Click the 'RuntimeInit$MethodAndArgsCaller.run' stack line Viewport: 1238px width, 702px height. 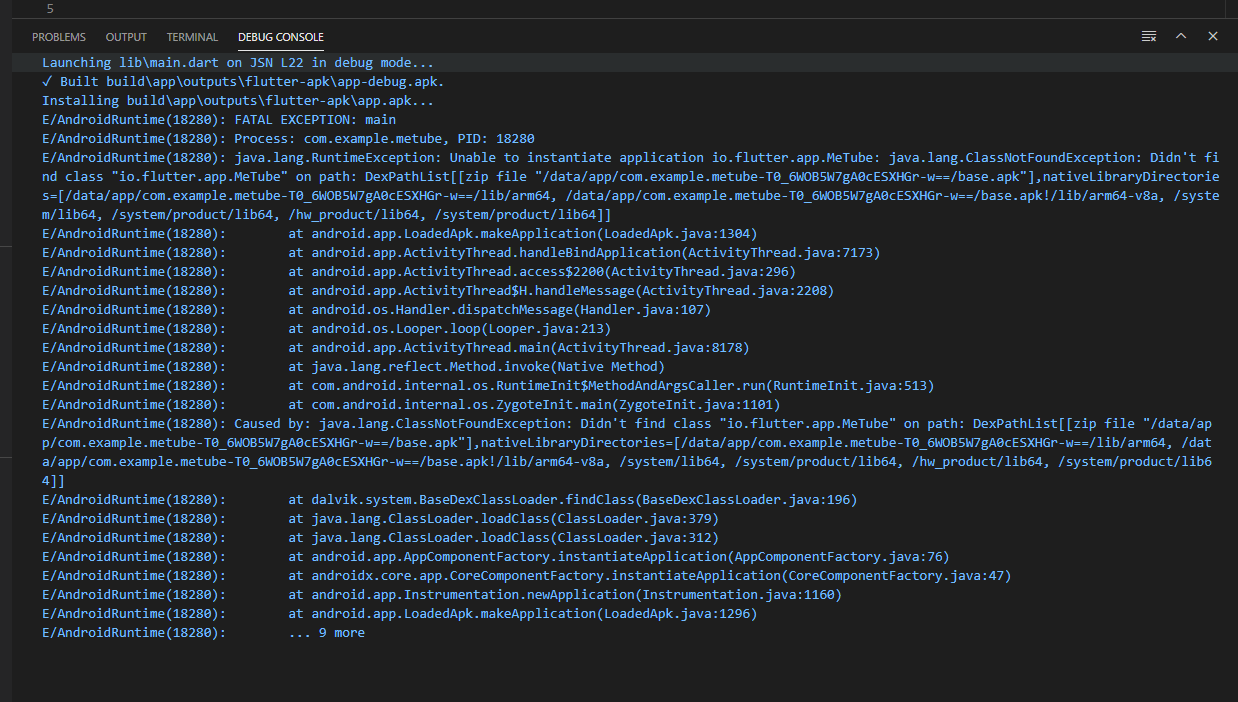click(488, 385)
